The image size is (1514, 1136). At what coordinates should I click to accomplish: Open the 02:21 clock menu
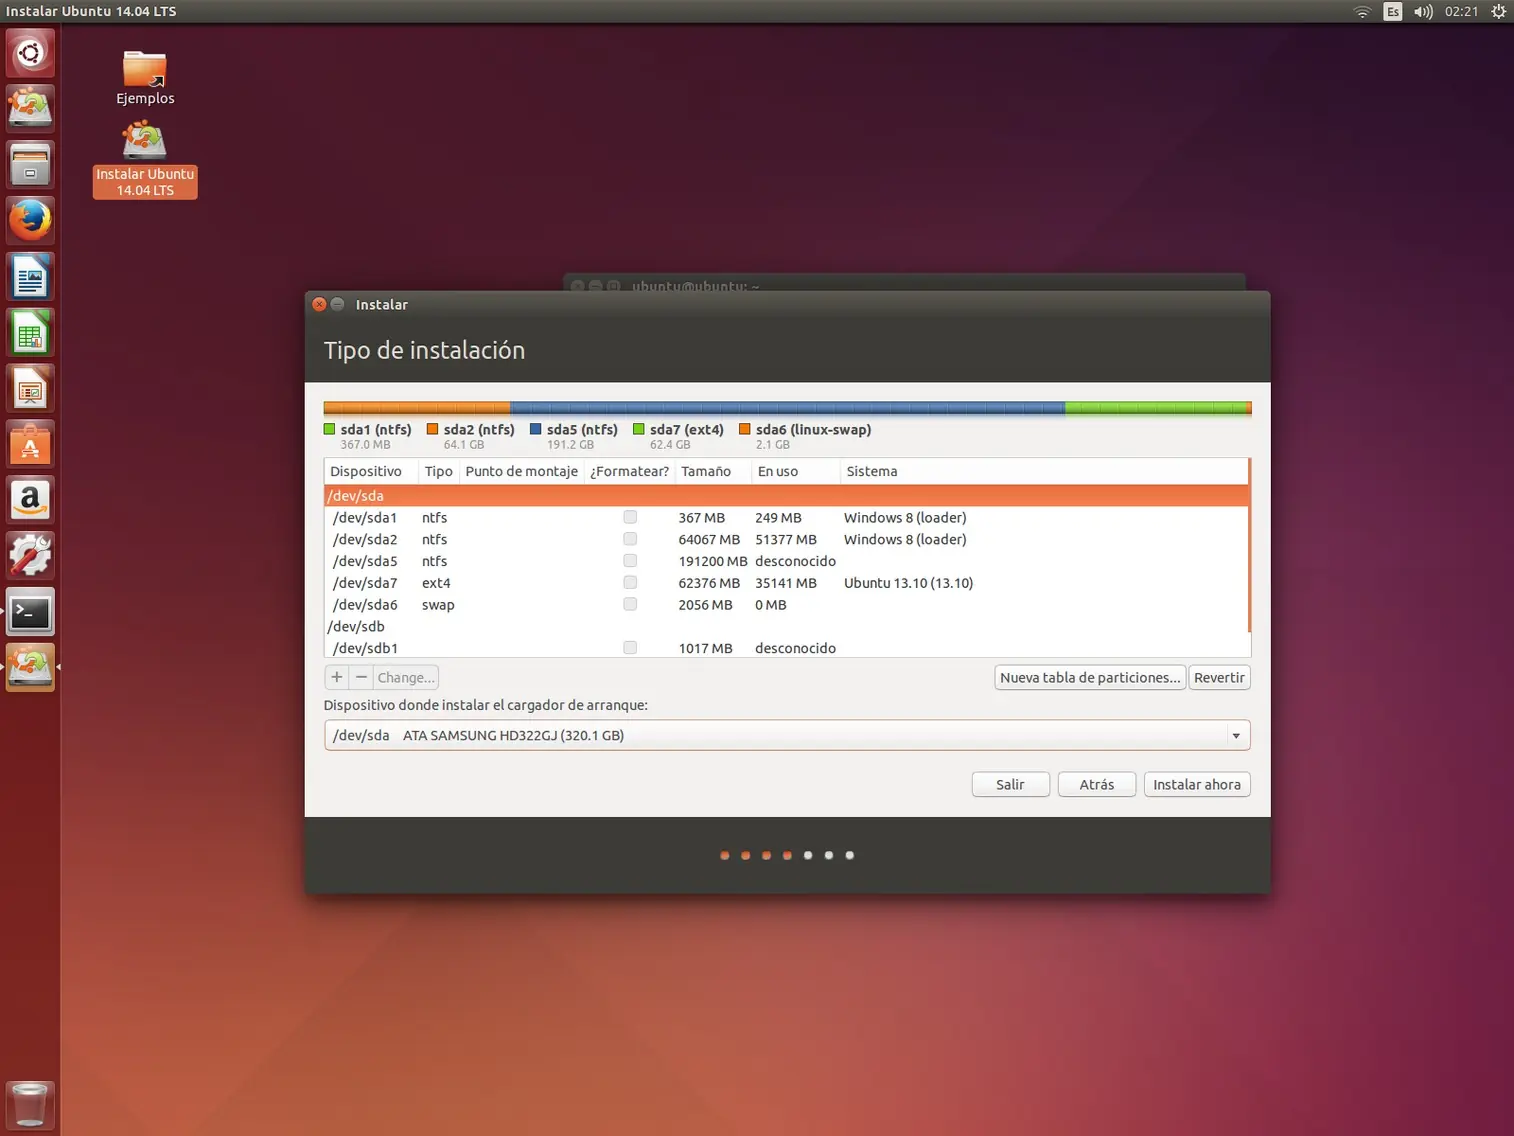point(1461,11)
